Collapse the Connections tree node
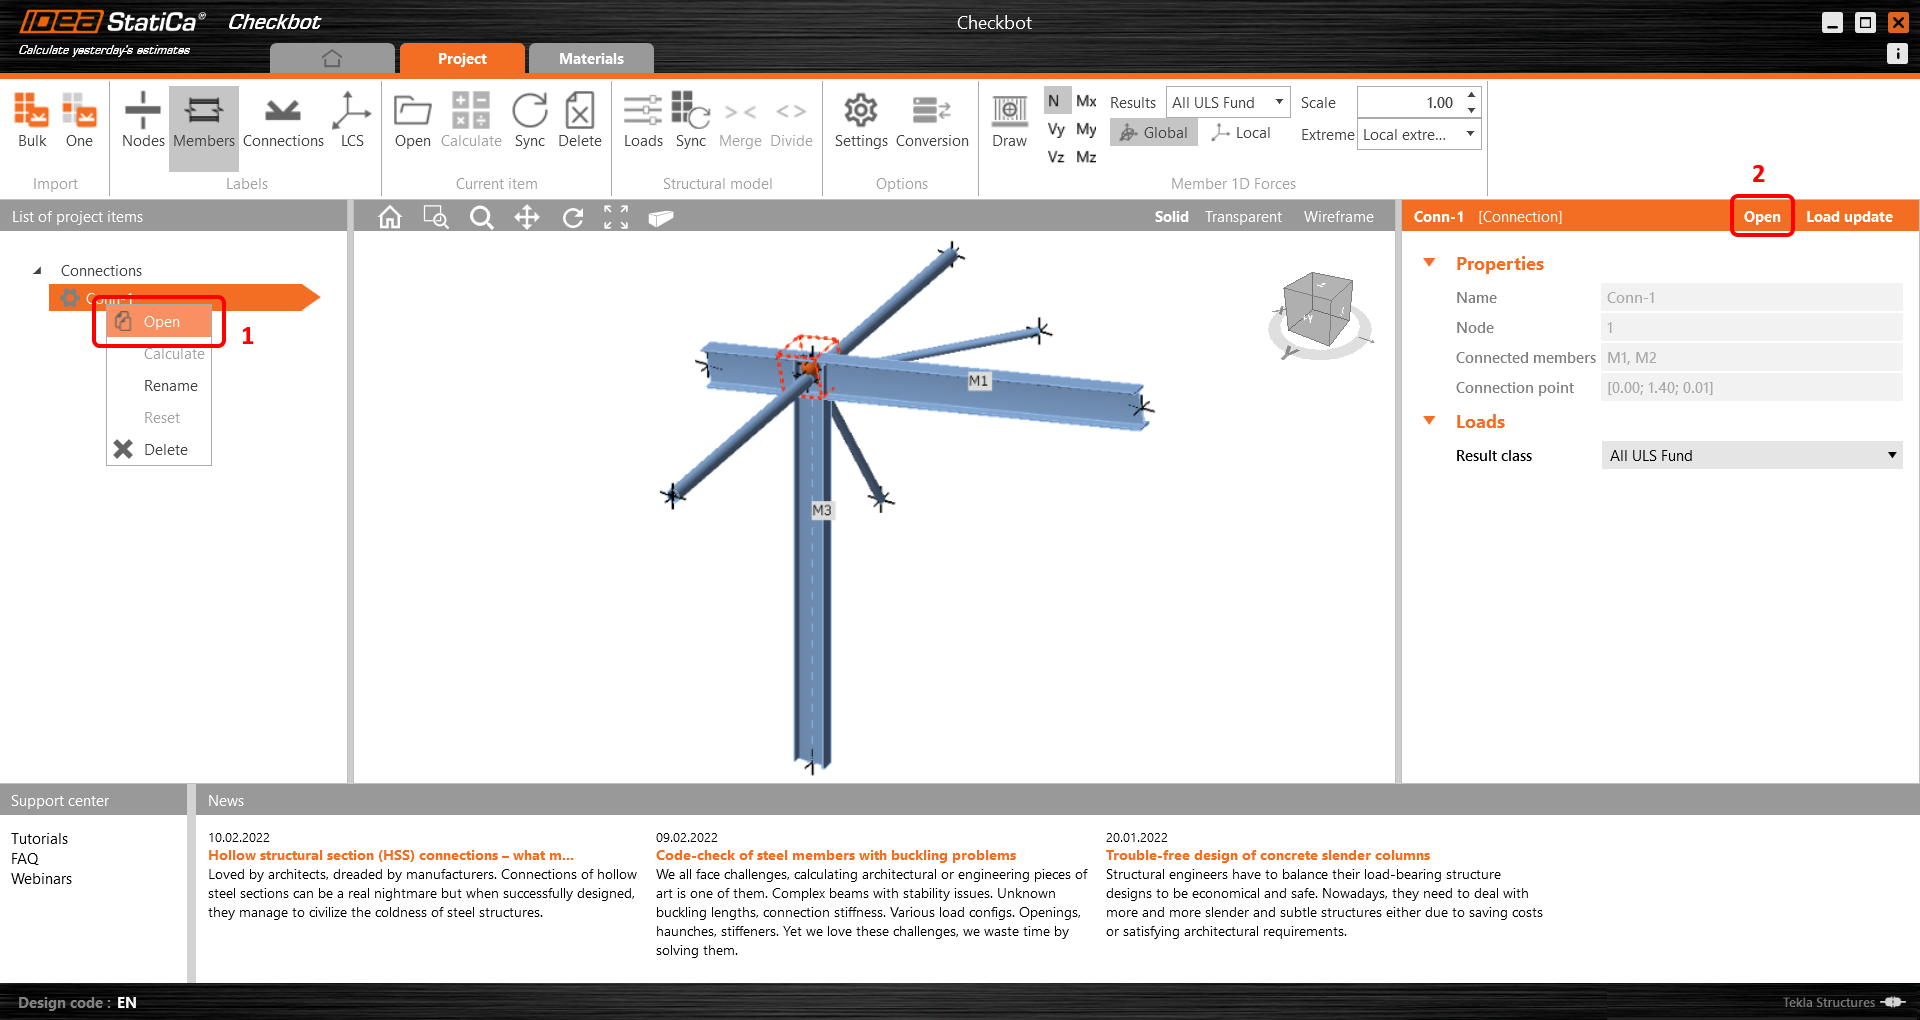The width and height of the screenshot is (1920, 1020). tap(37, 270)
